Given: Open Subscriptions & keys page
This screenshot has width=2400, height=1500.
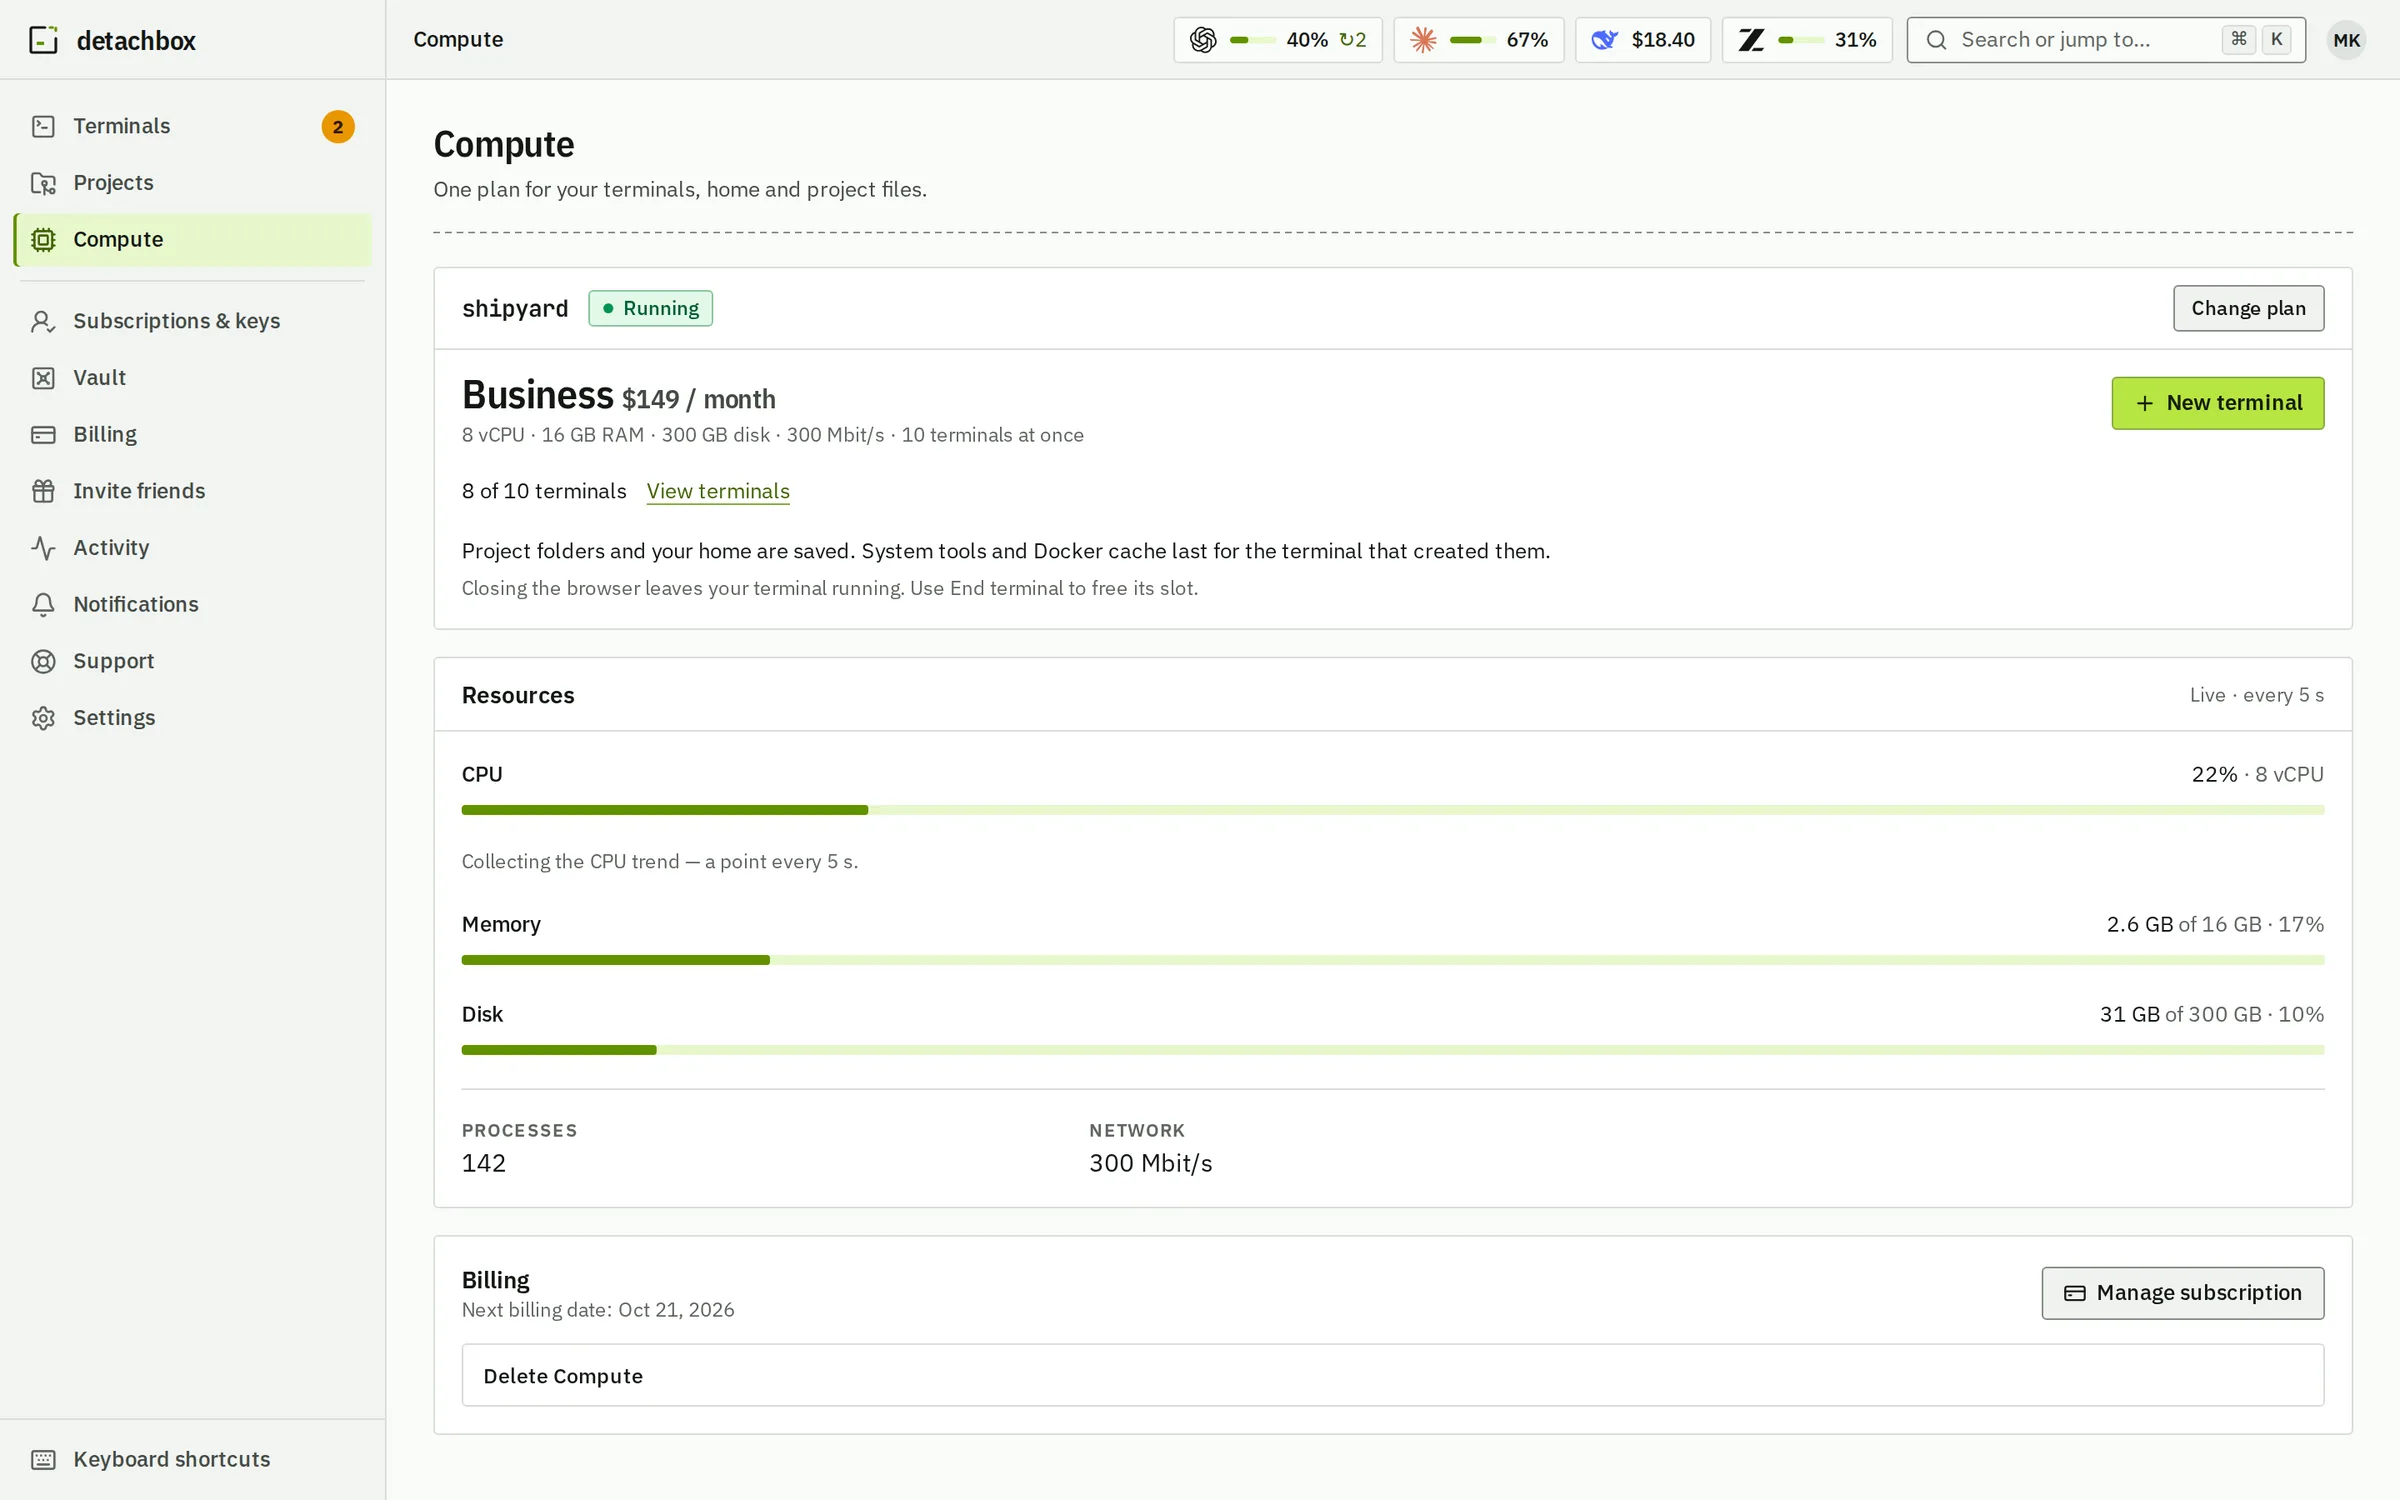Looking at the screenshot, I should click(192, 321).
